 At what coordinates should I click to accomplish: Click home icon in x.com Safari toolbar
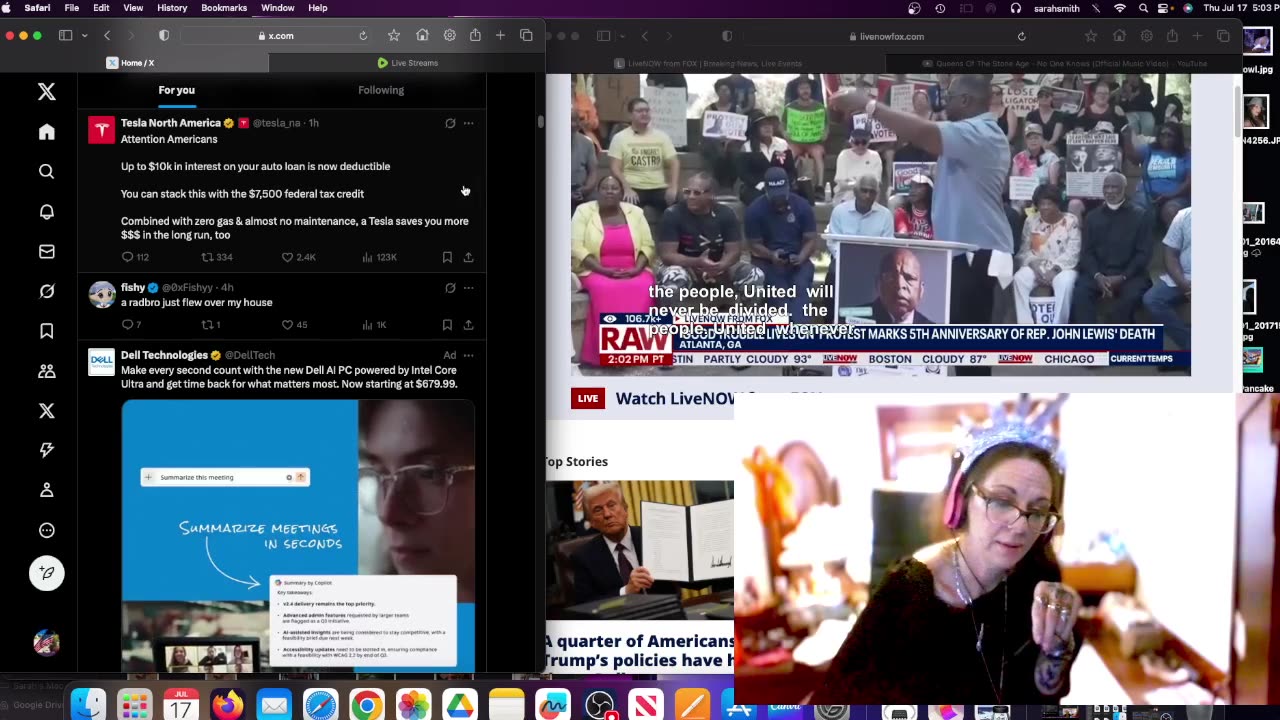422,35
